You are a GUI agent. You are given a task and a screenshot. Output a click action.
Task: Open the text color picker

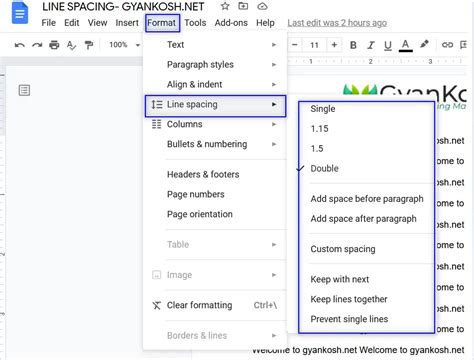click(405, 45)
